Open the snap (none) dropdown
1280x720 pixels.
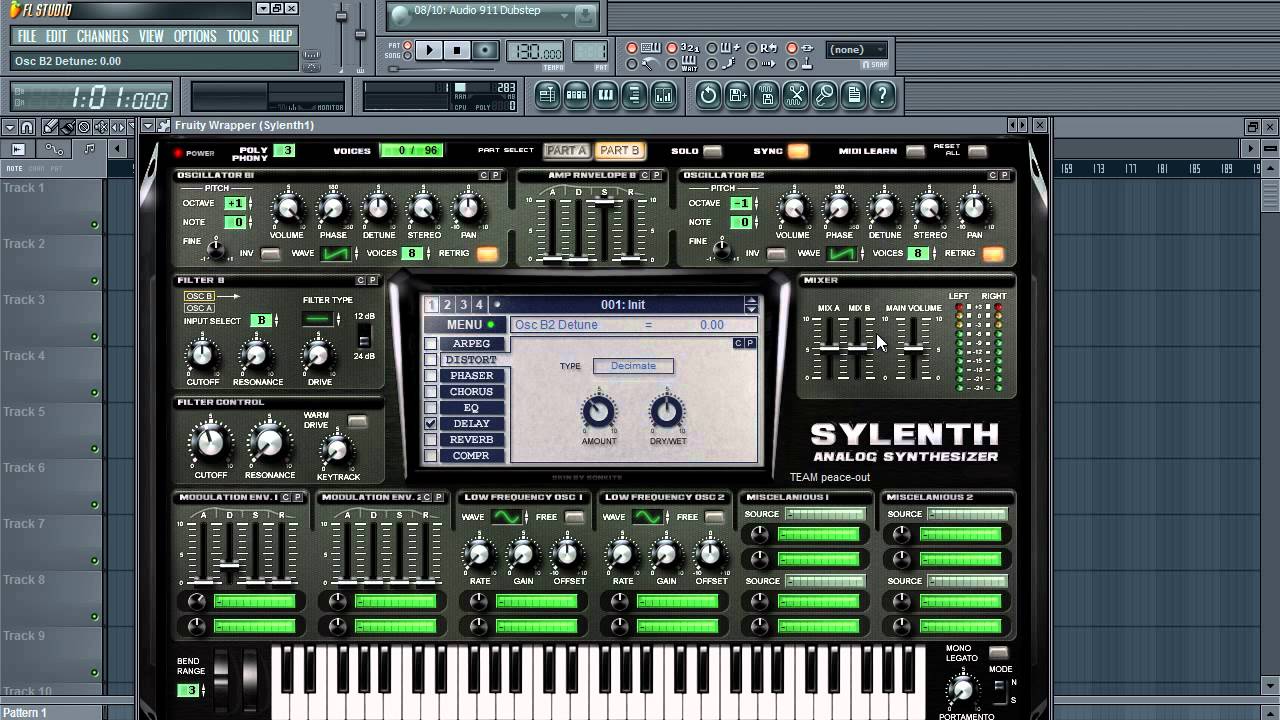pyautogui.click(x=857, y=50)
